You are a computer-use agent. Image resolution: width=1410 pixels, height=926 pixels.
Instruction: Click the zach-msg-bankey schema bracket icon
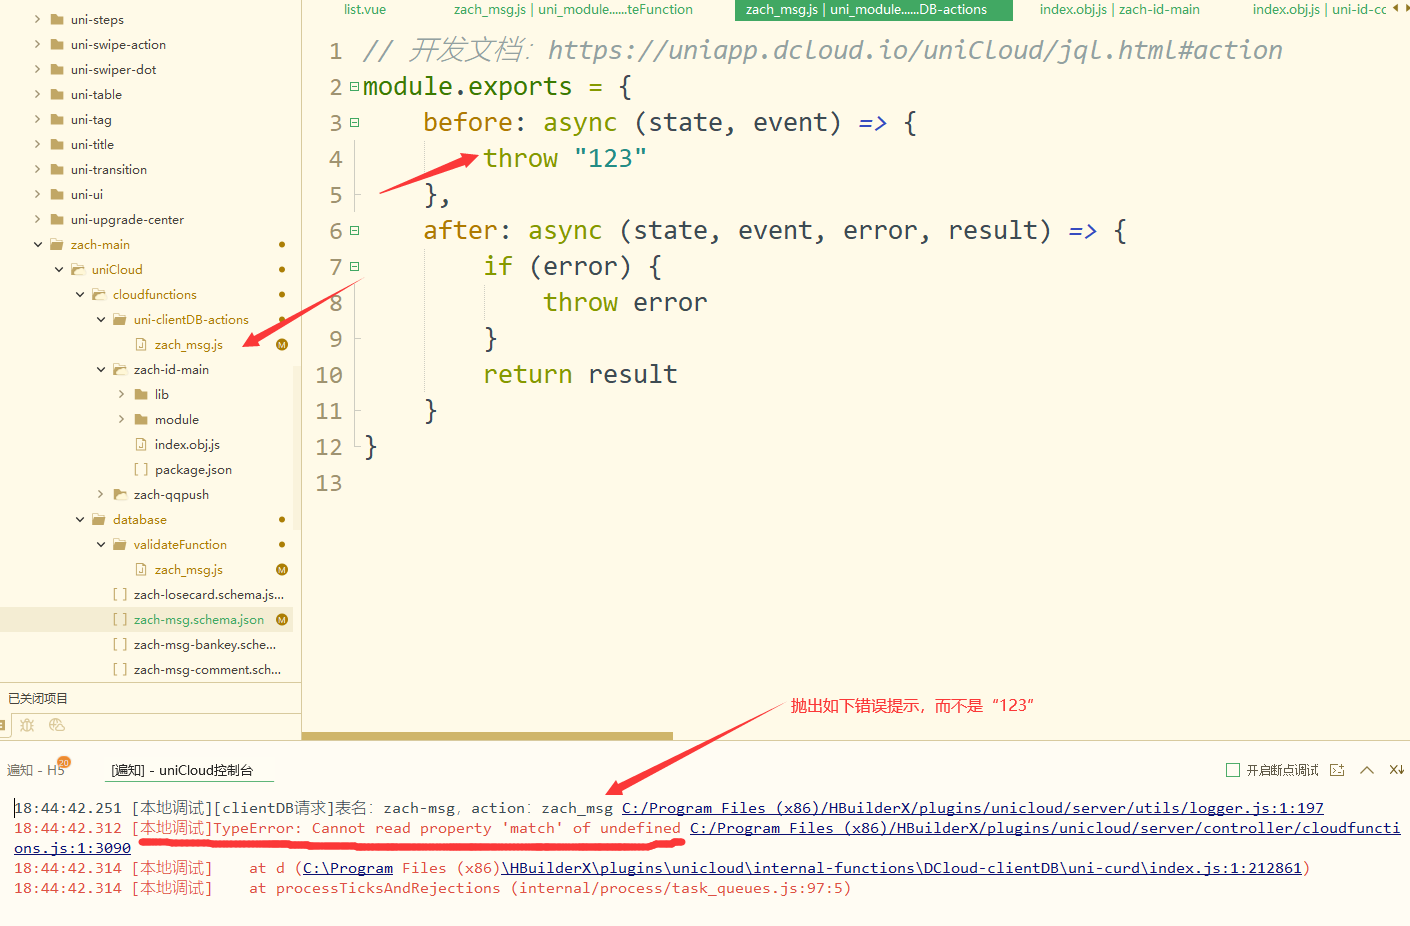[x=120, y=645]
